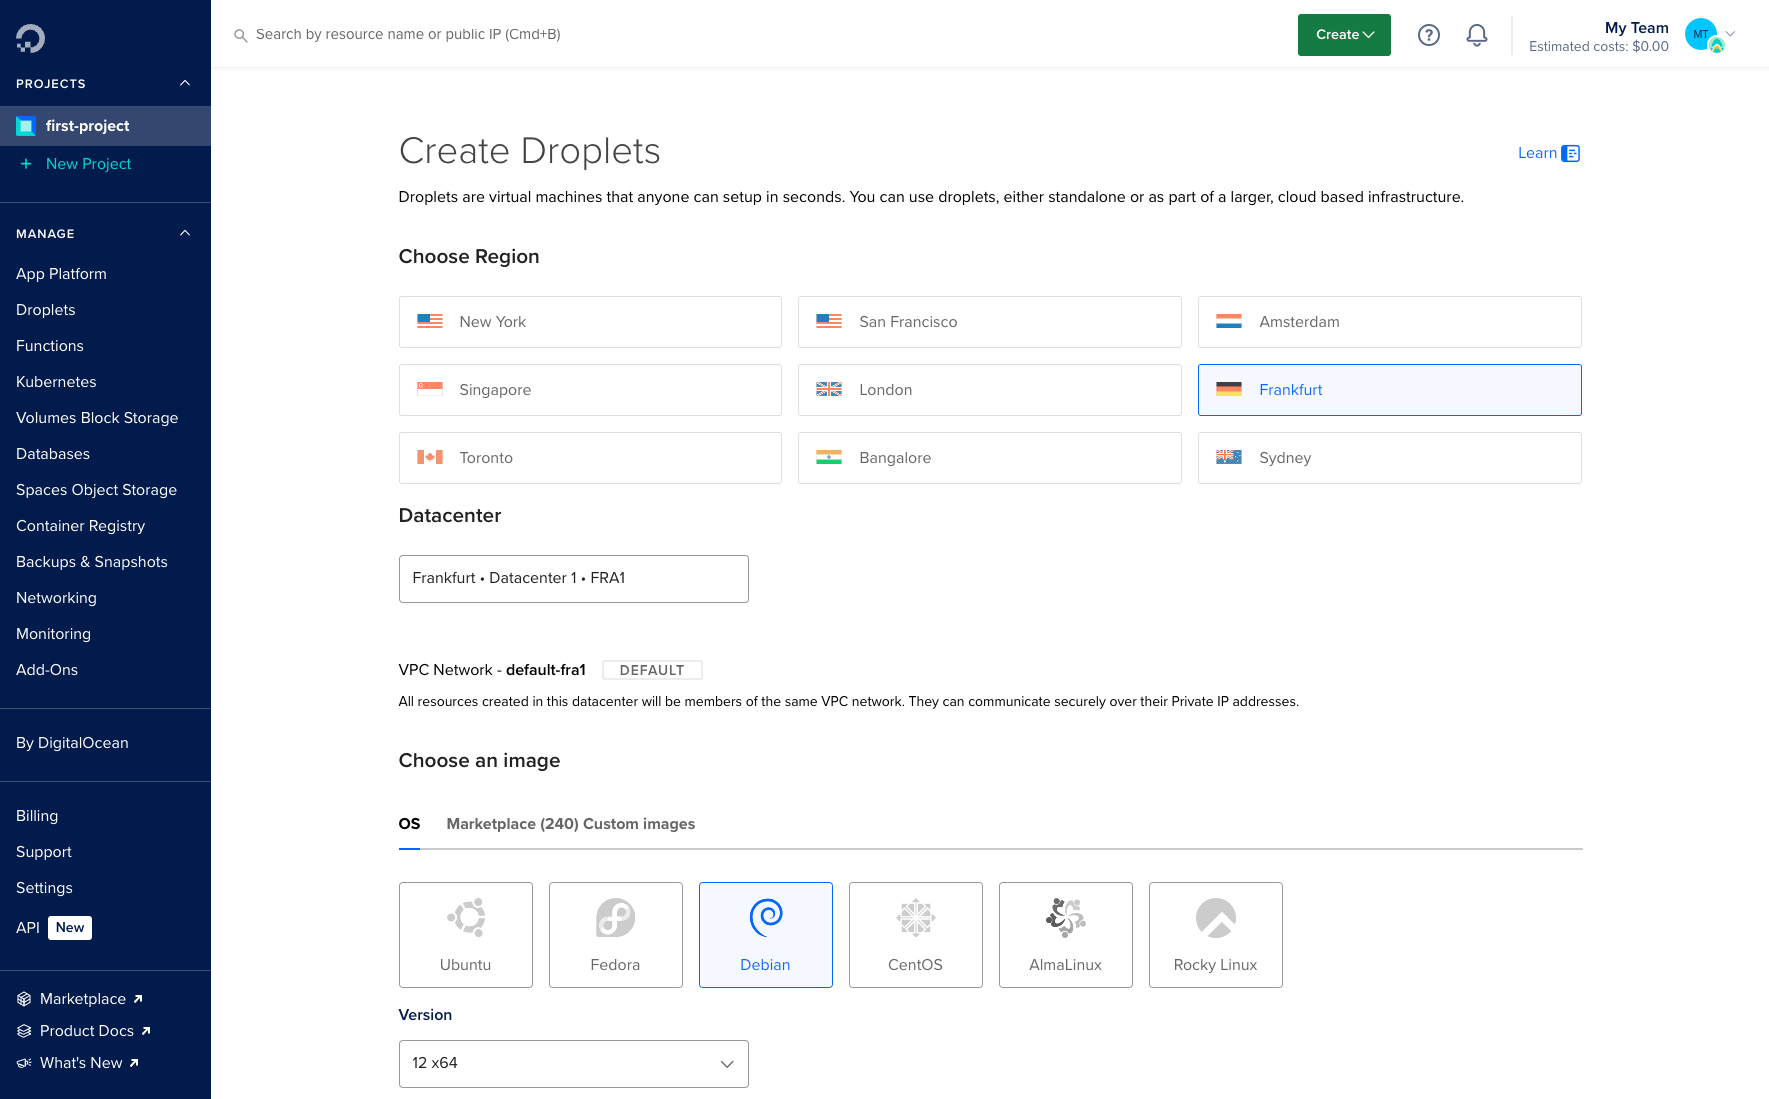Click the Debian swirl icon

766,917
